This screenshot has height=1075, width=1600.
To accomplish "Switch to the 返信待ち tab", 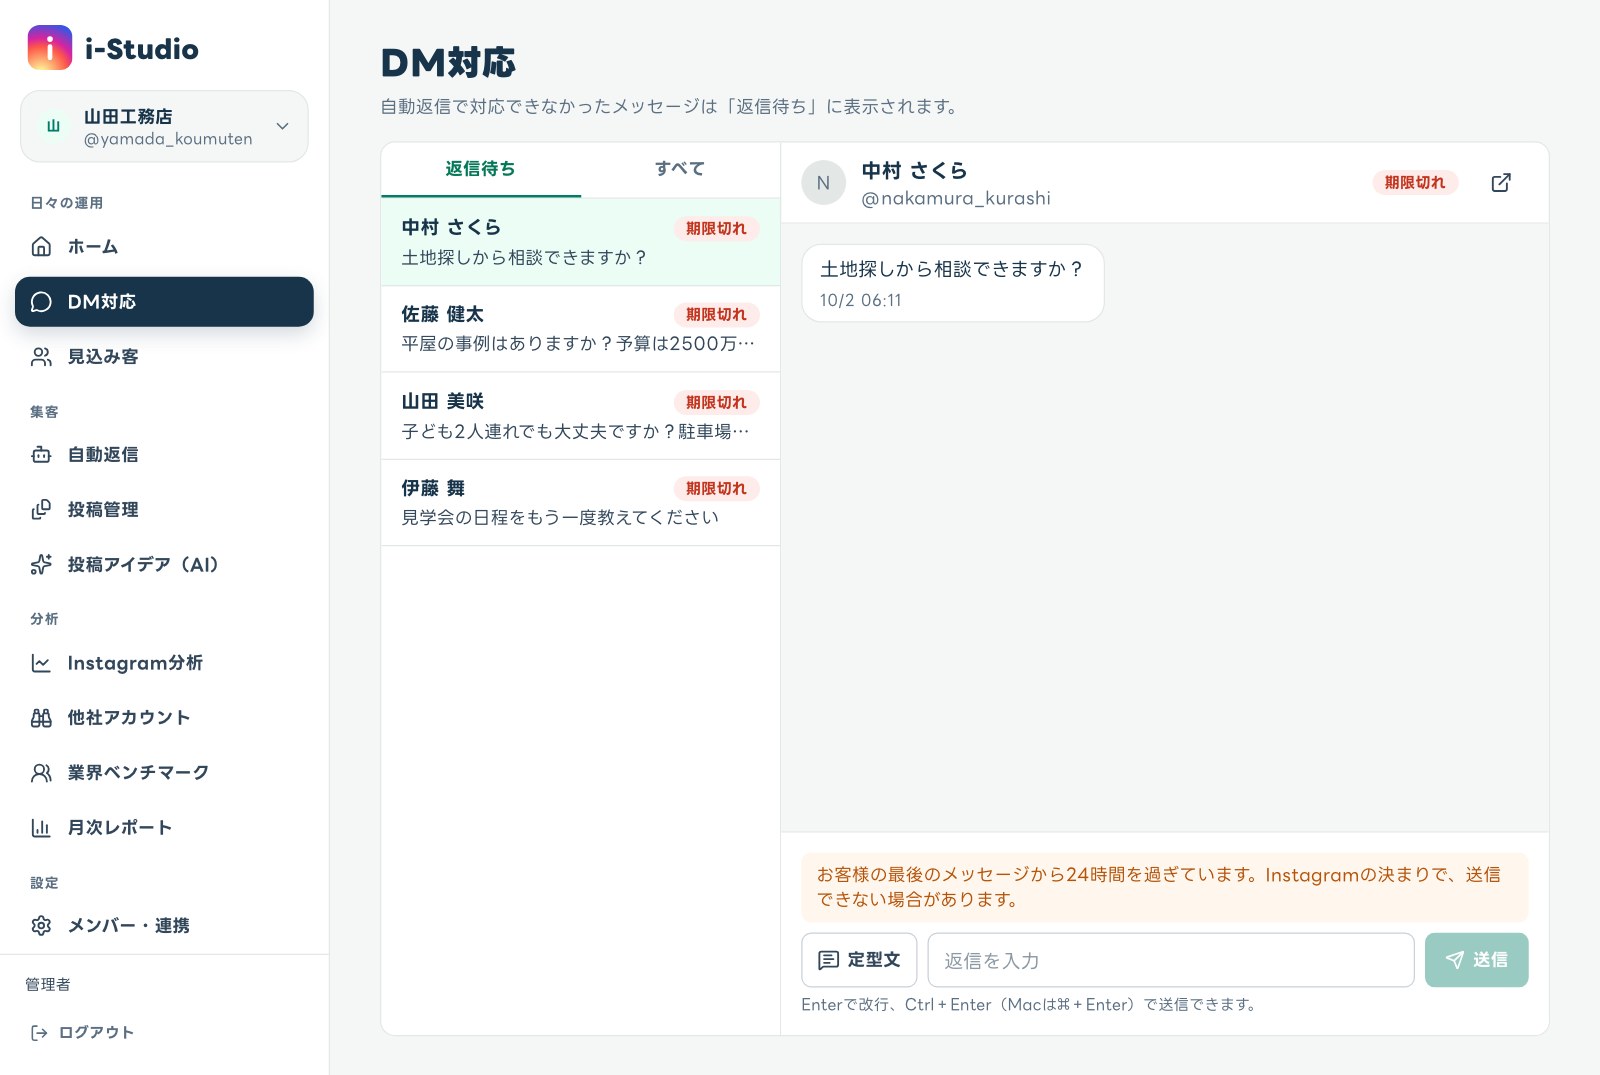I will point(481,169).
